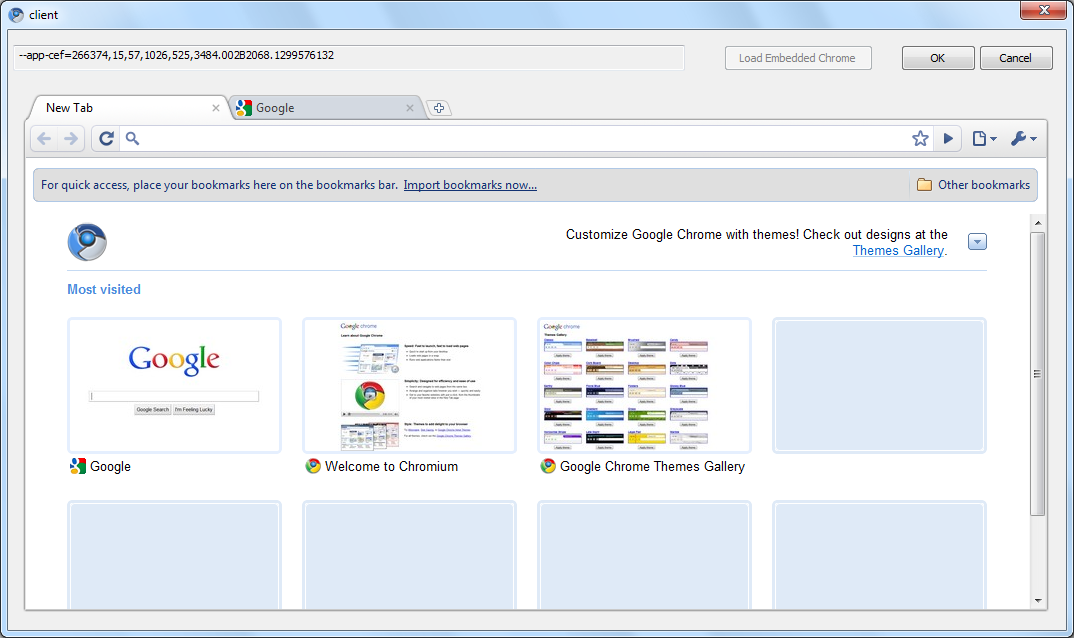The height and width of the screenshot is (638, 1074).
Task: Reload the current page
Action: pyautogui.click(x=106, y=139)
